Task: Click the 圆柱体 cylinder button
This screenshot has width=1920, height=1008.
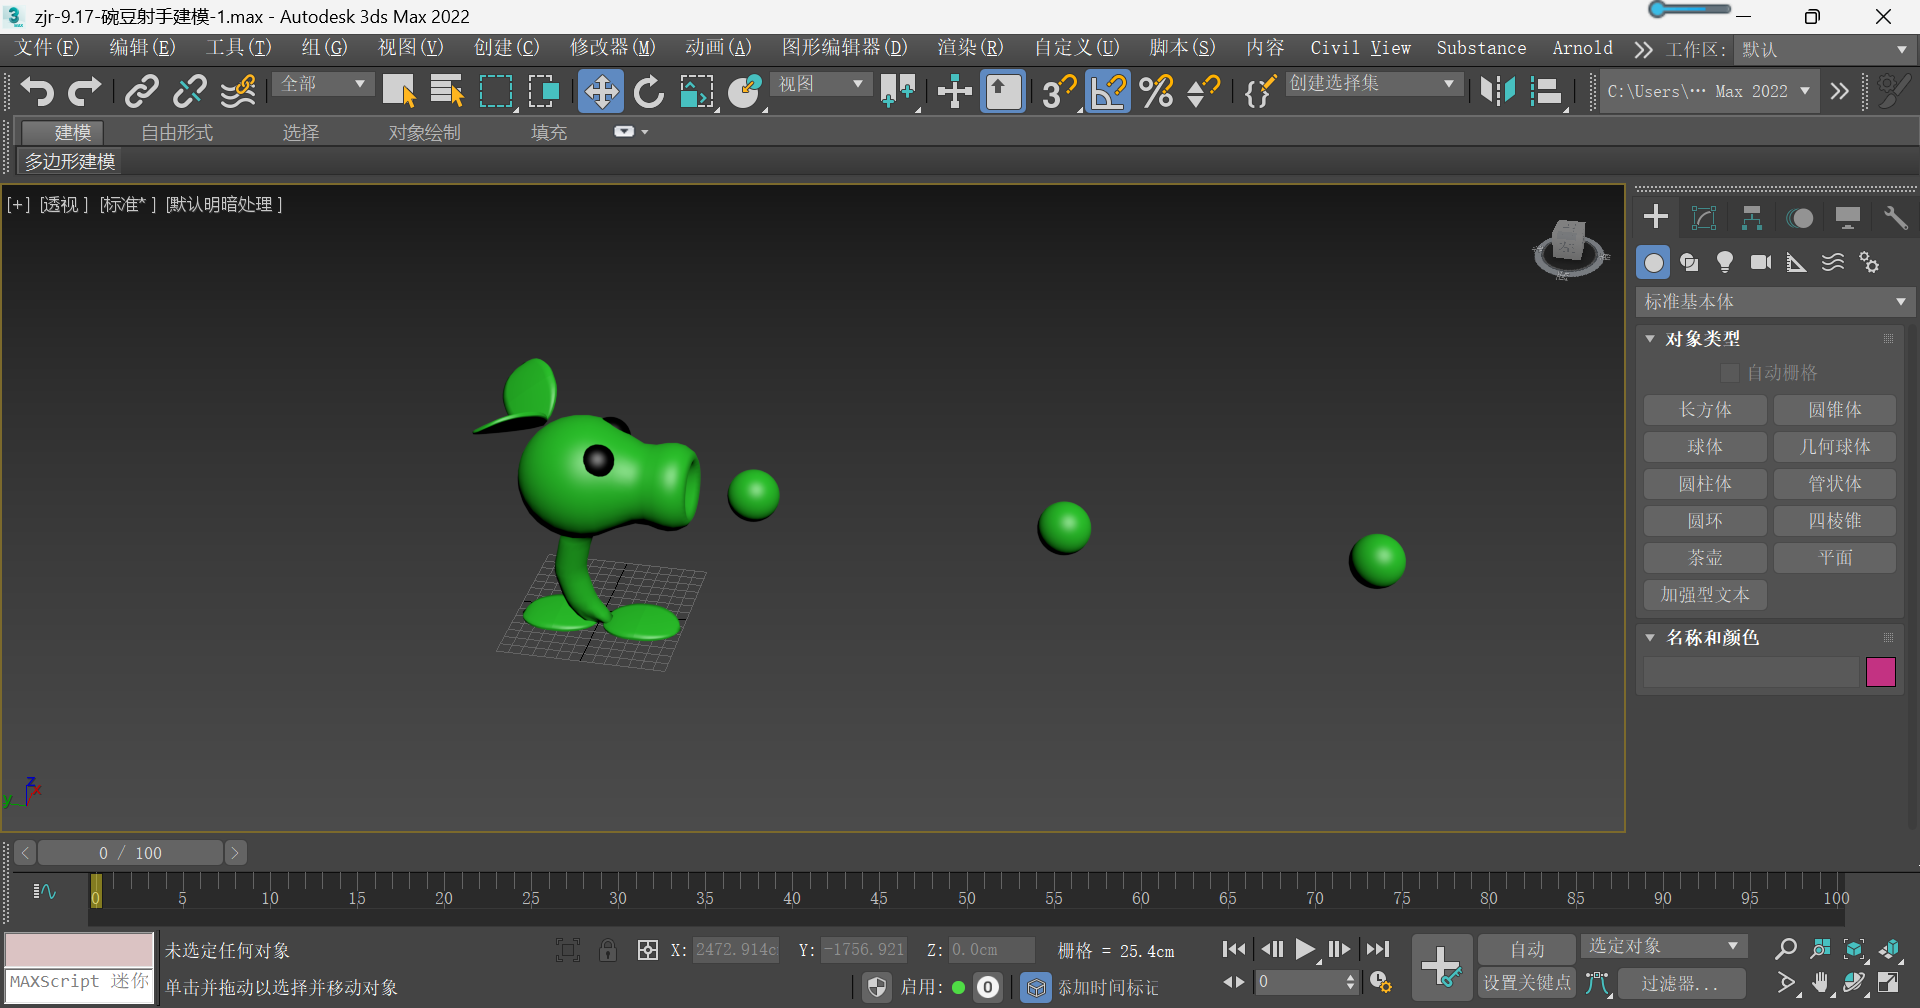Action: tap(1705, 484)
